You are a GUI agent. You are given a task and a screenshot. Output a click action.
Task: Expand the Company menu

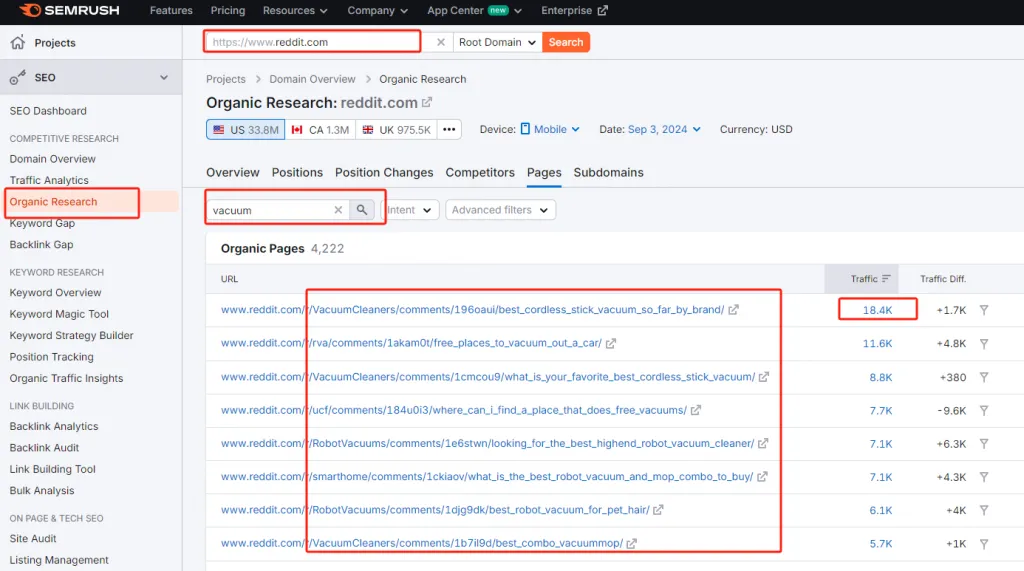click(377, 10)
